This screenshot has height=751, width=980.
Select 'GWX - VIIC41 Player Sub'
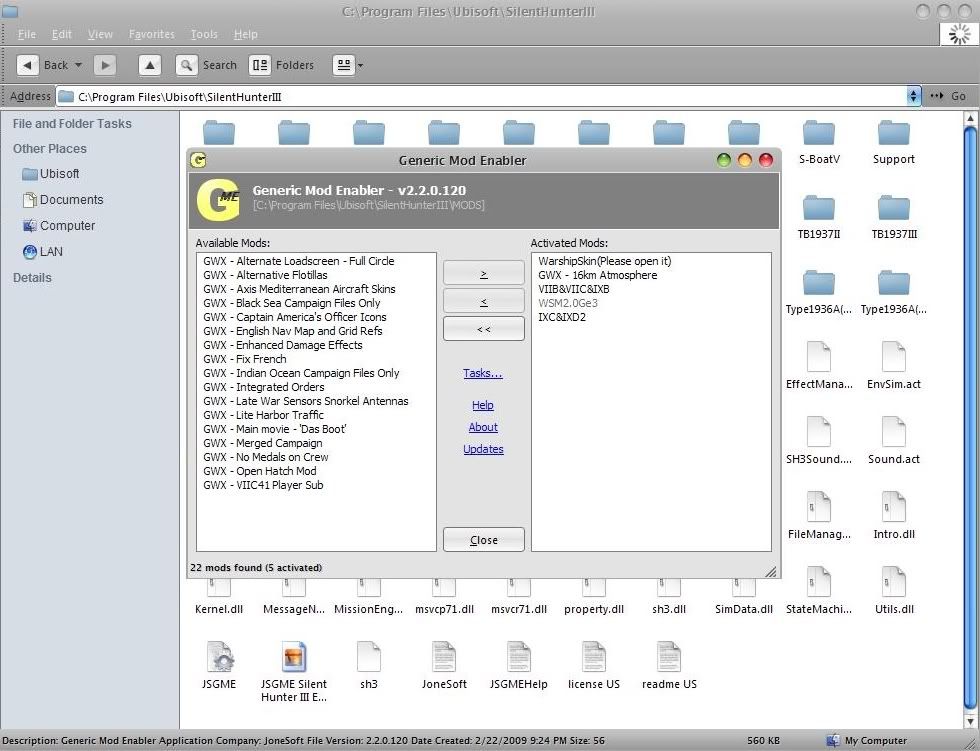click(263, 485)
